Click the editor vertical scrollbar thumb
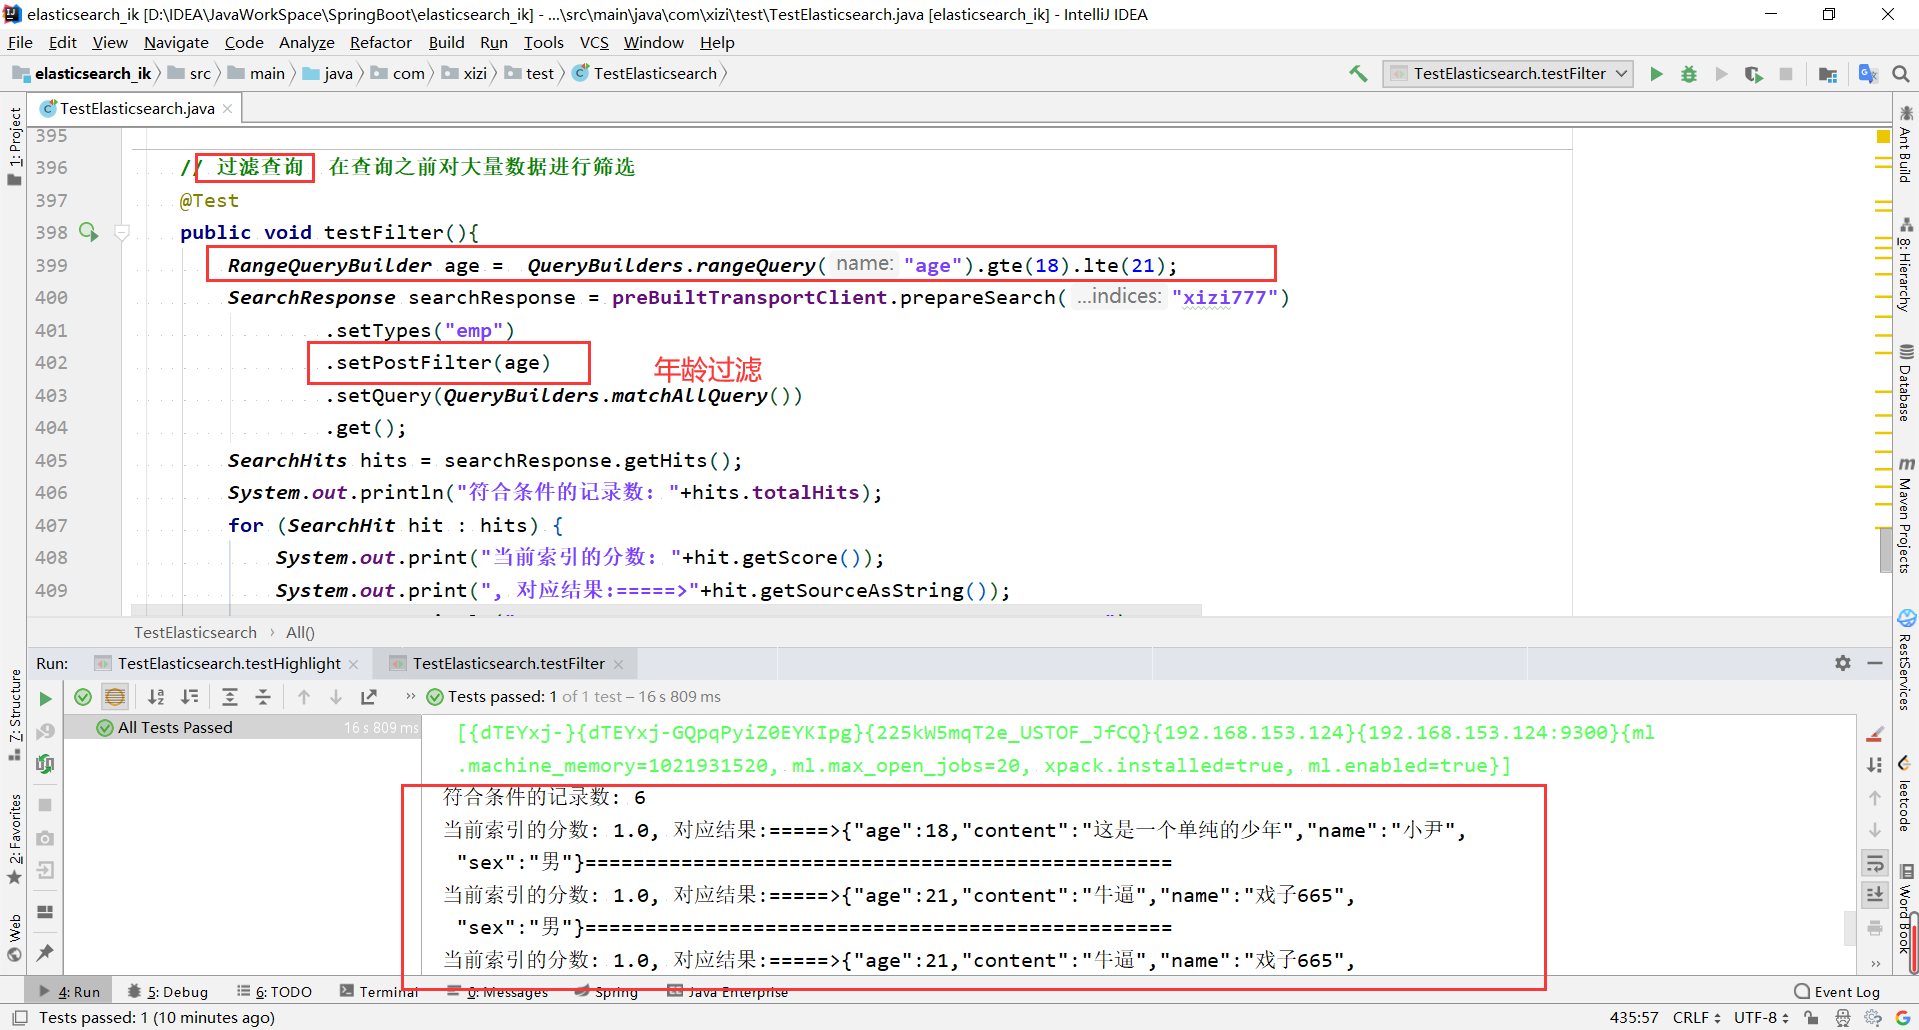1919x1030 pixels. (x=1884, y=549)
